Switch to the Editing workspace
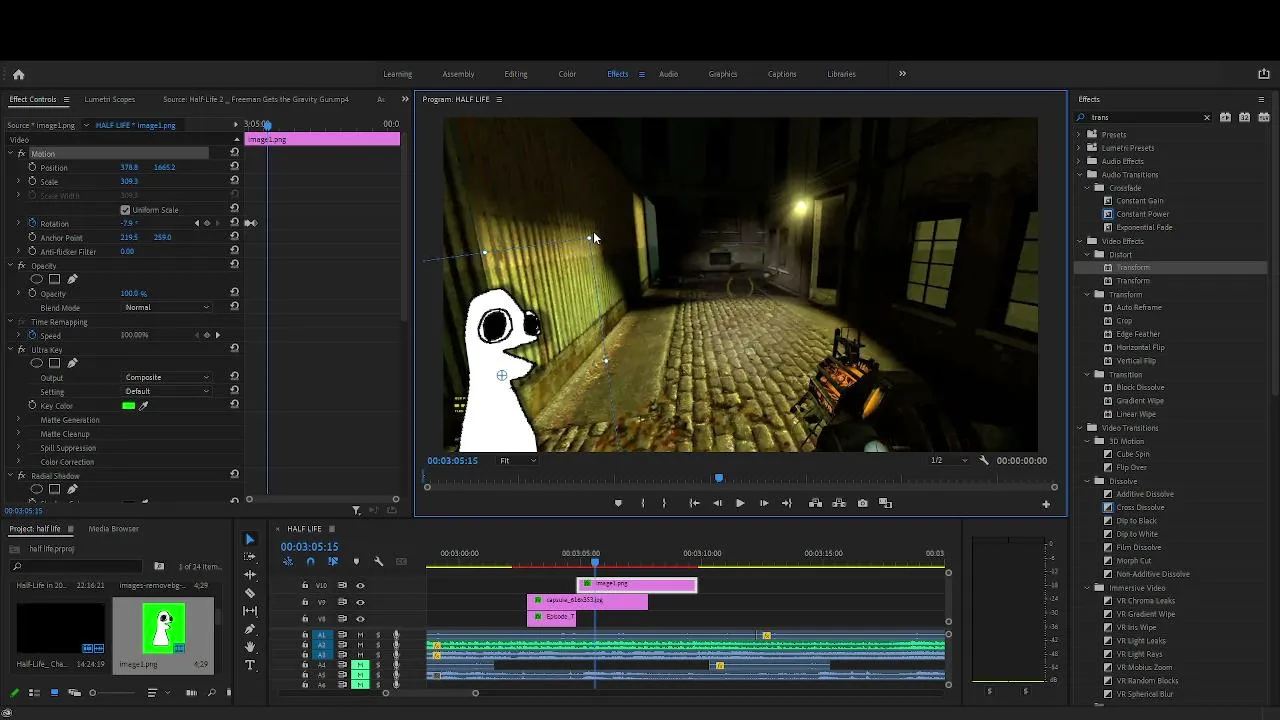This screenshot has height=720, width=1280. click(516, 74)
